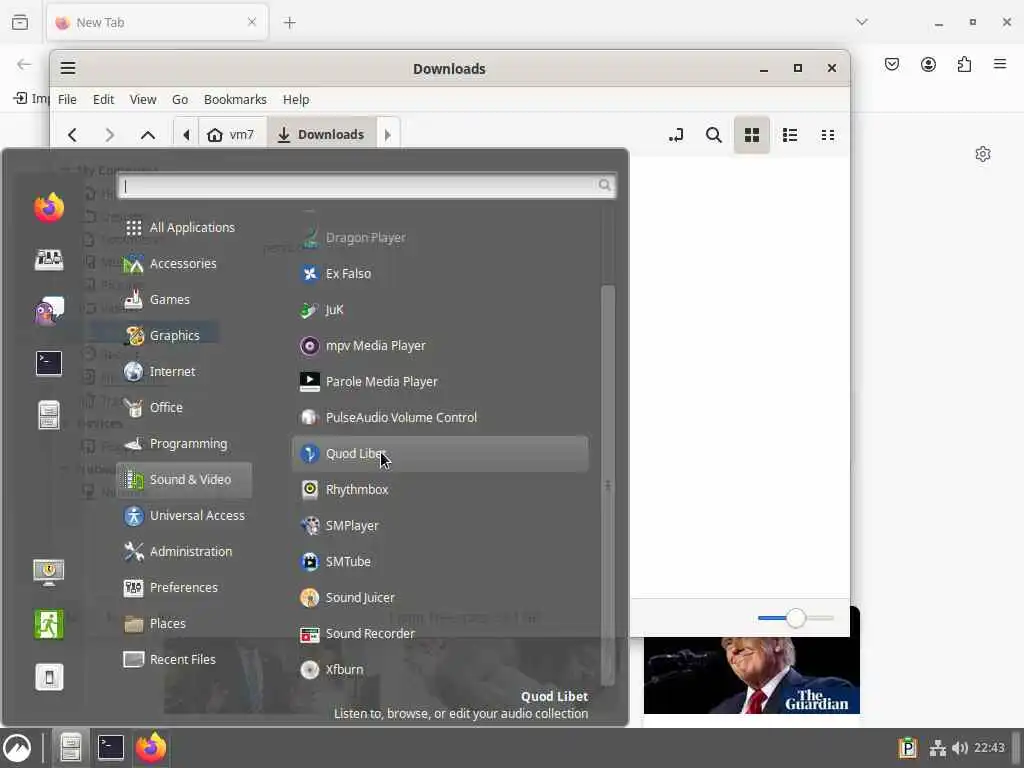Click Downloads path bar button
The image size is (1024, 768).
[321, 135]
